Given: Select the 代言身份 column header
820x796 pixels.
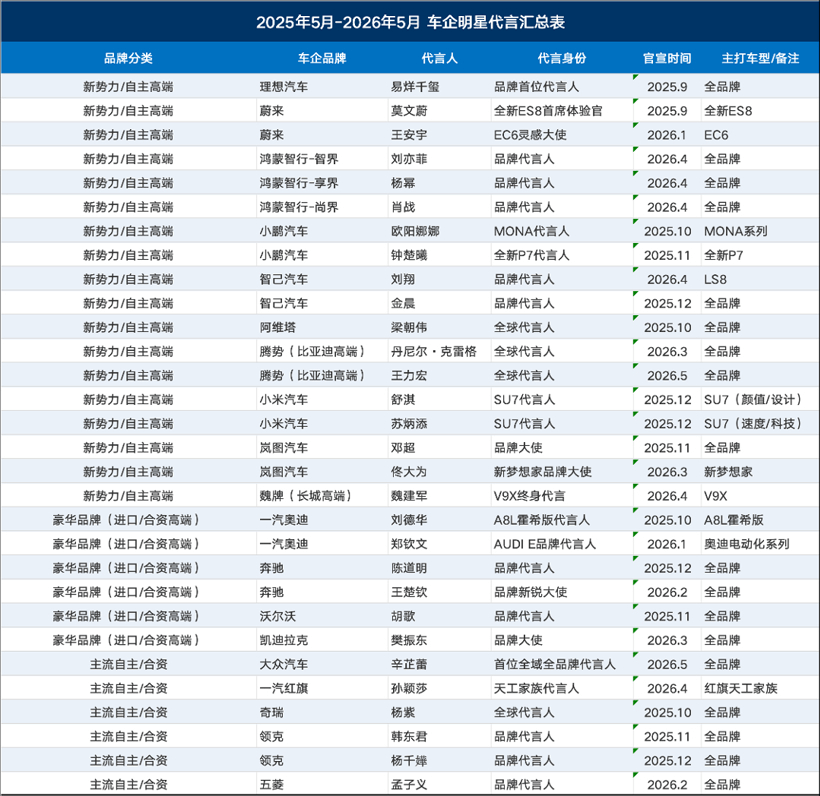Looking at the screenshot, I should pos(562,58).
